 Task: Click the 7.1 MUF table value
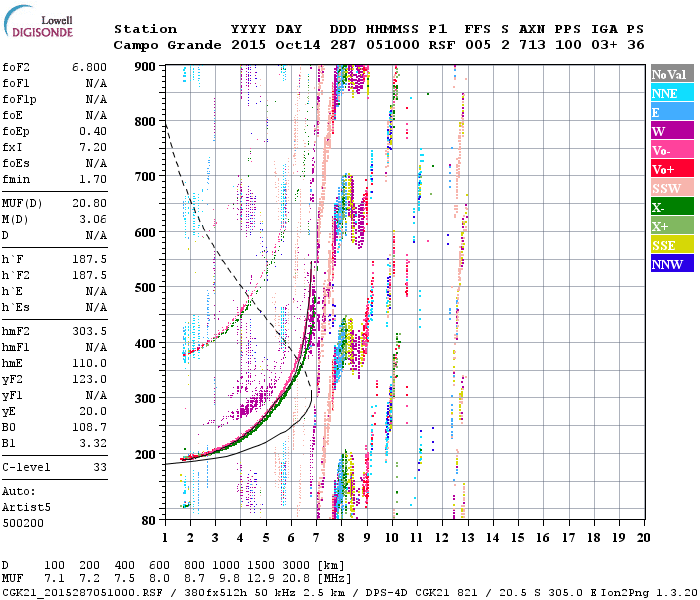coord(54,579)
